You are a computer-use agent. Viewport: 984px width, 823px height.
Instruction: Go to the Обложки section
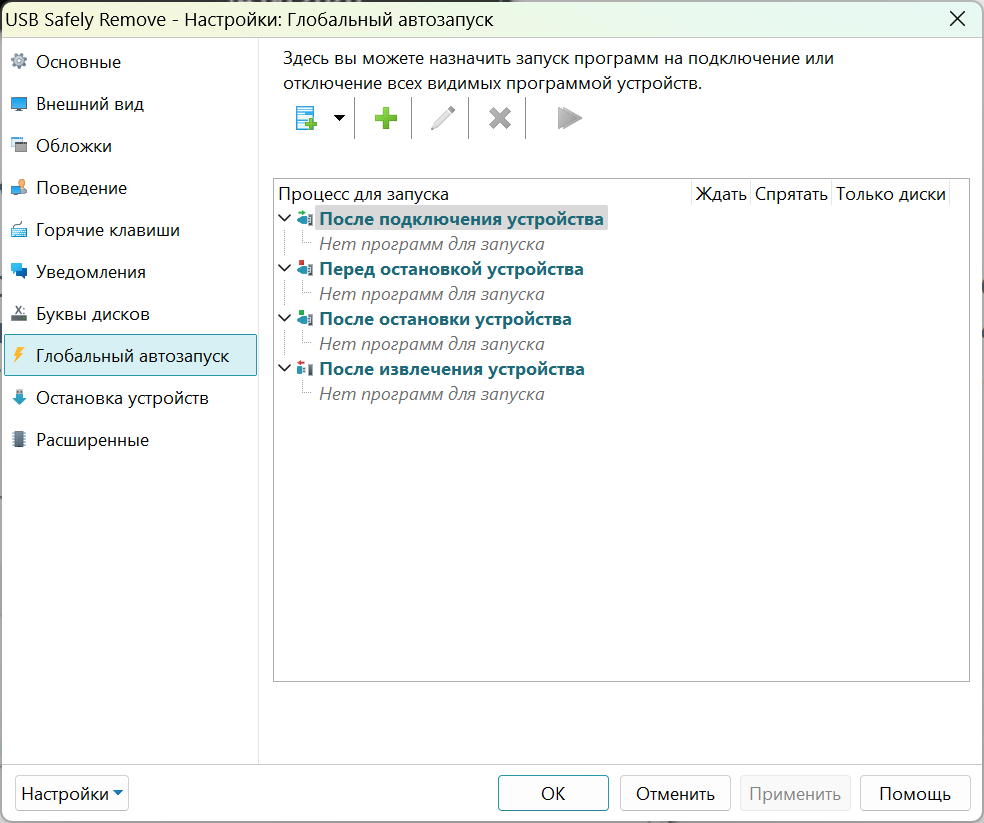(131, 146)
